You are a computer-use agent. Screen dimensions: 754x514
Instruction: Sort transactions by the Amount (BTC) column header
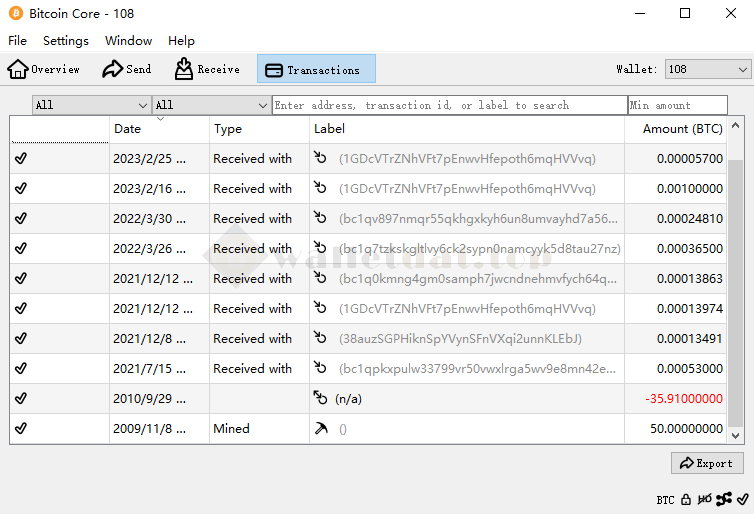(682, 129)
